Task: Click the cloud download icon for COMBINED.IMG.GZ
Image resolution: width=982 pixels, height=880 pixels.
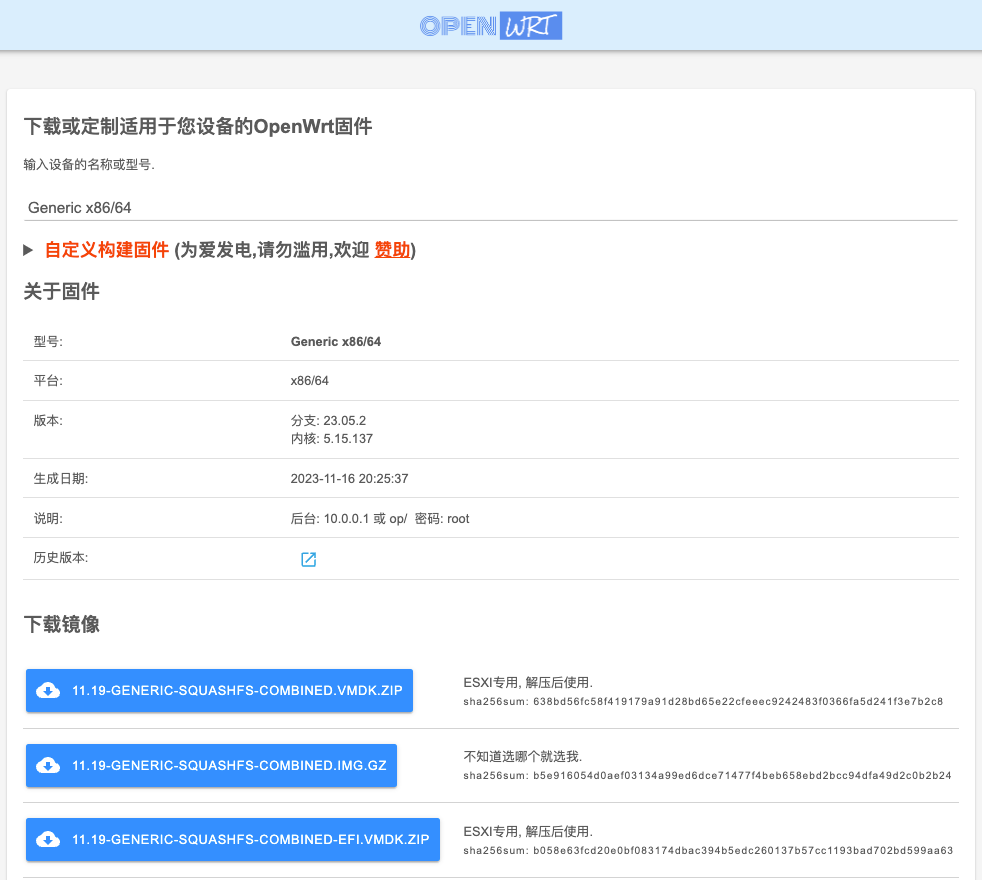Action: (47, 765)
